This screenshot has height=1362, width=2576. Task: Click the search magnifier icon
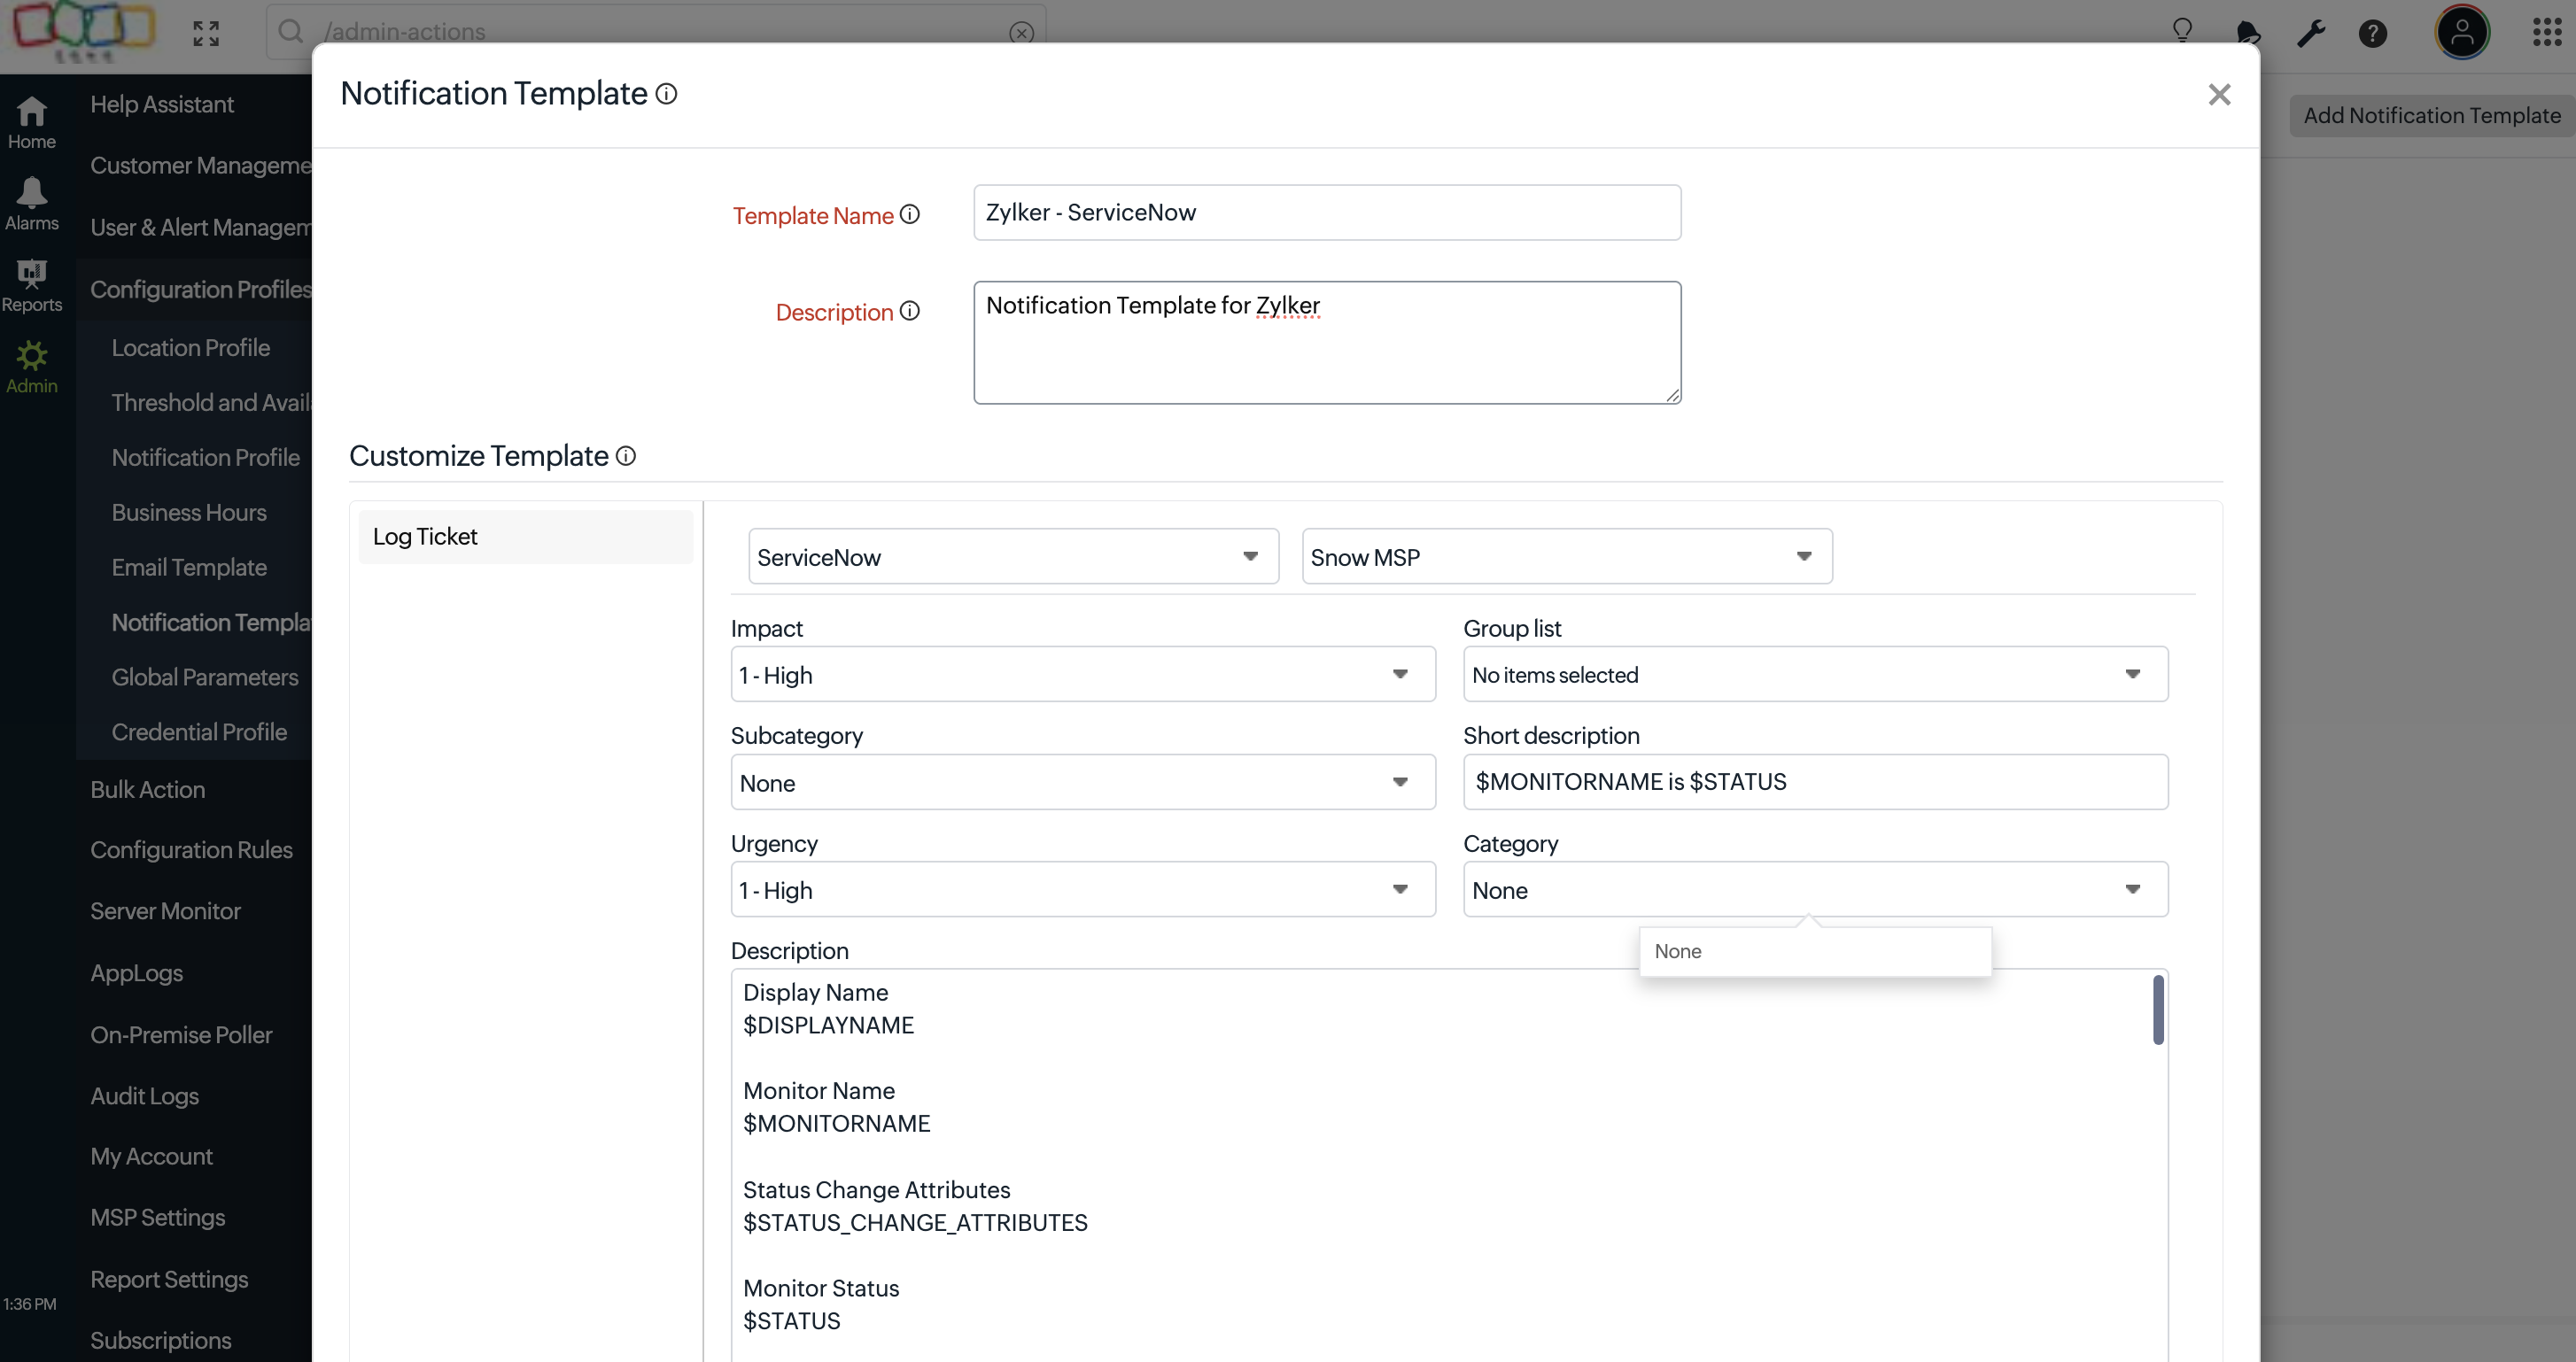click(x=290, y=31)
